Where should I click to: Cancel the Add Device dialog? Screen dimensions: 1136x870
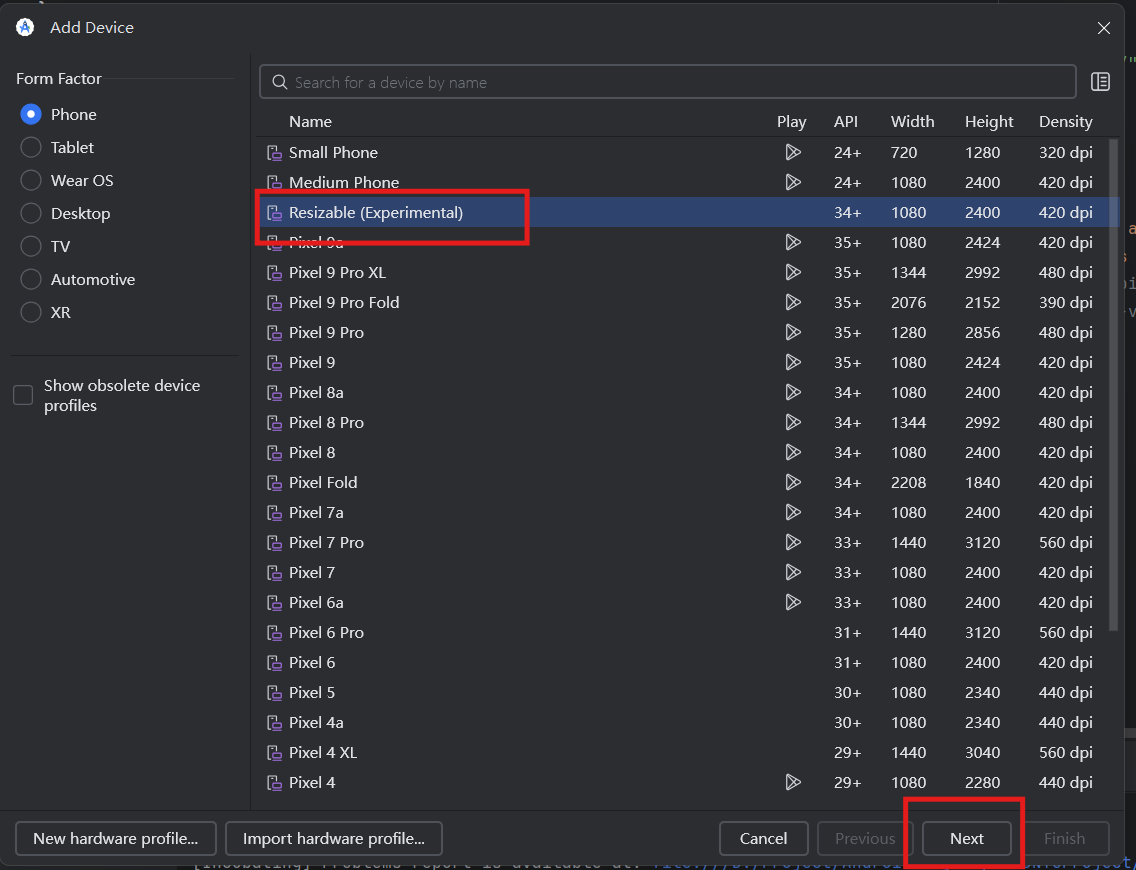[x=763, y=838]
